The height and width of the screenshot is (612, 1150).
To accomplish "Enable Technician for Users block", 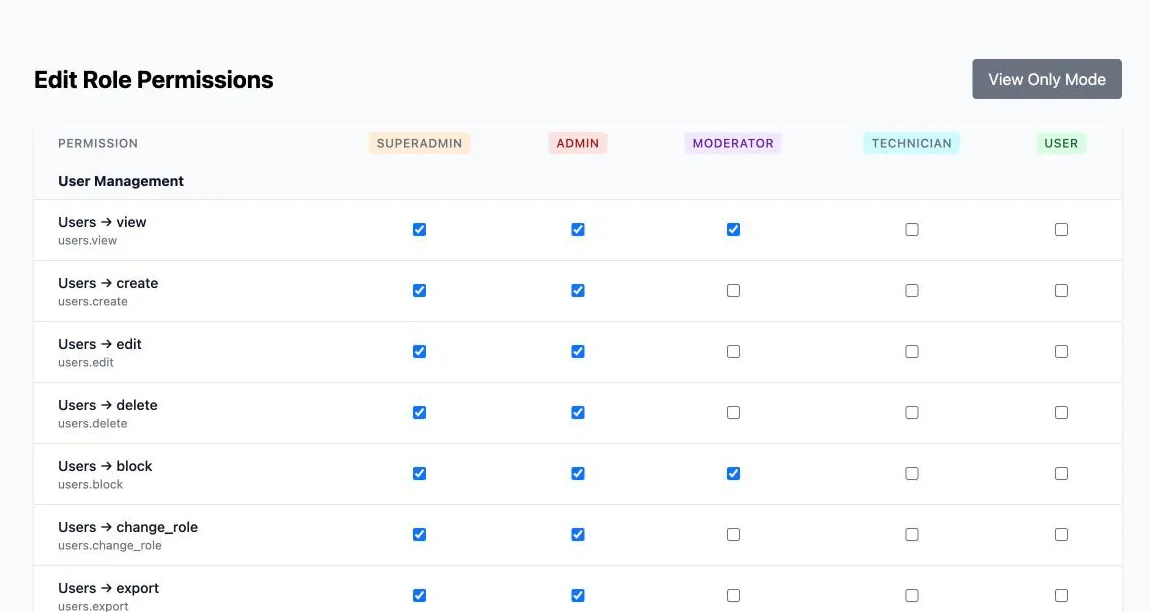I will click(x=912, y=473).
